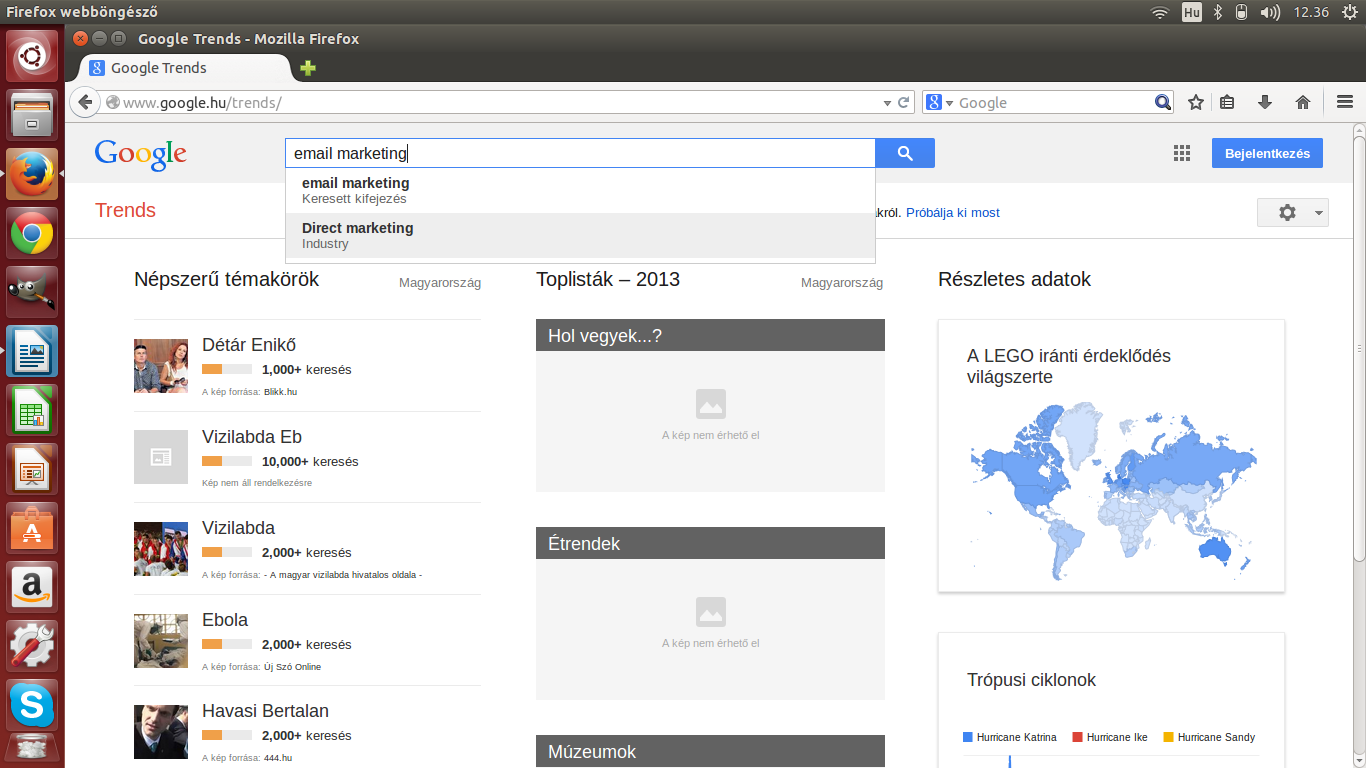Open the system power cog menu
This screenshot has width=1366, height=768.
click(x=1349, y=12)
